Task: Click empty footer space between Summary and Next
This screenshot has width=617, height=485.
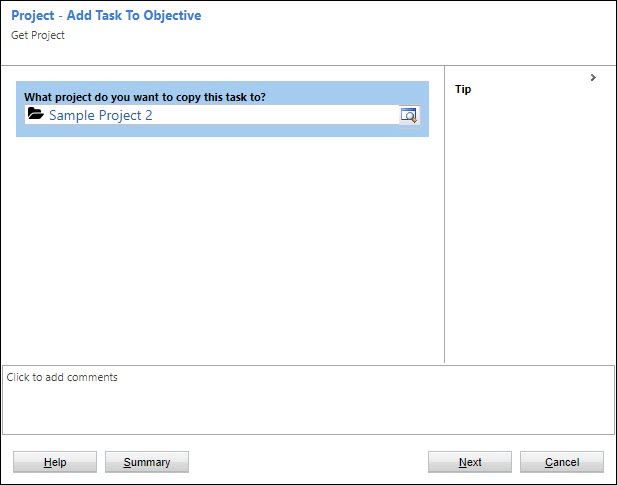Action: pyautogui.click(x=308, y=462)
